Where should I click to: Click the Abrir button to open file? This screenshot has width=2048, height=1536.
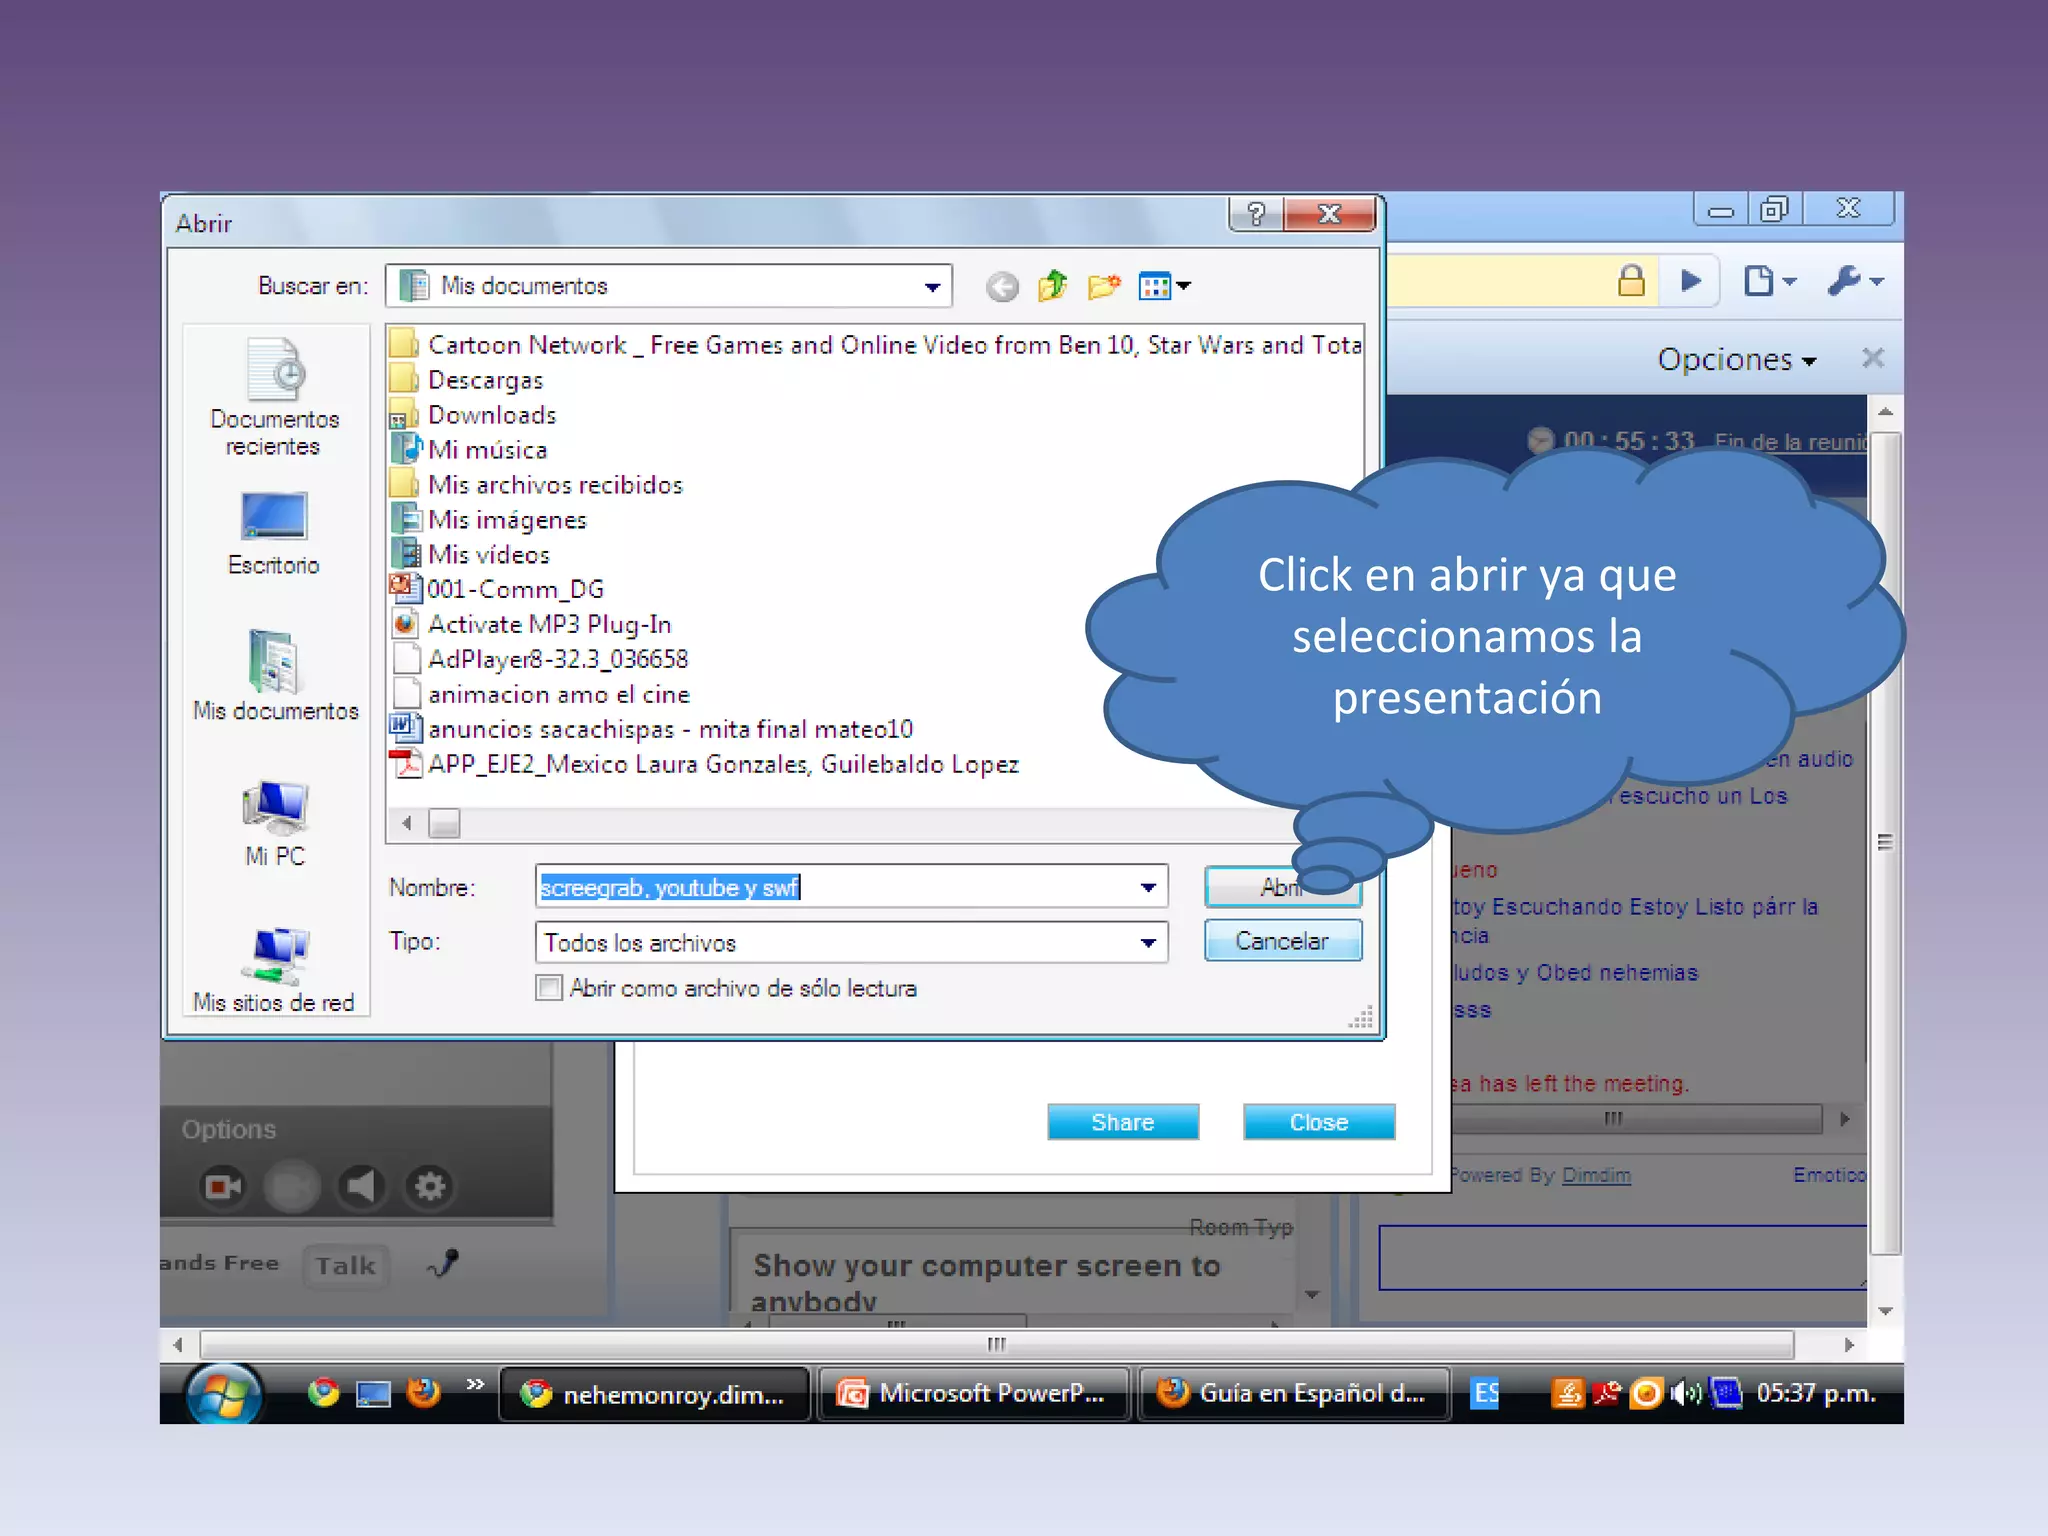coord(1282,887)
